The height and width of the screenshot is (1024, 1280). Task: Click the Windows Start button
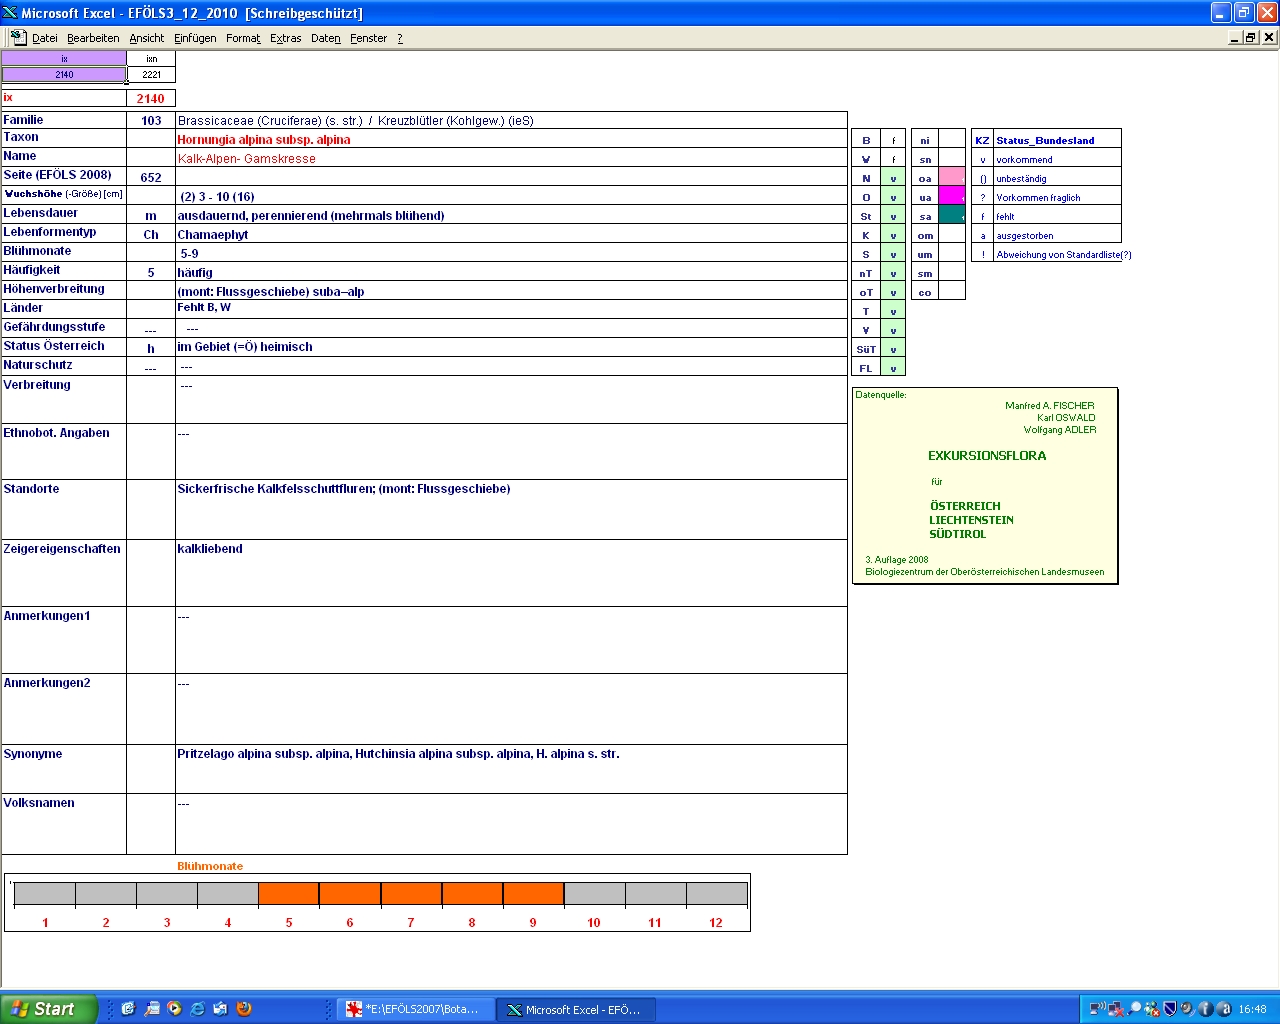[49, 1009]
